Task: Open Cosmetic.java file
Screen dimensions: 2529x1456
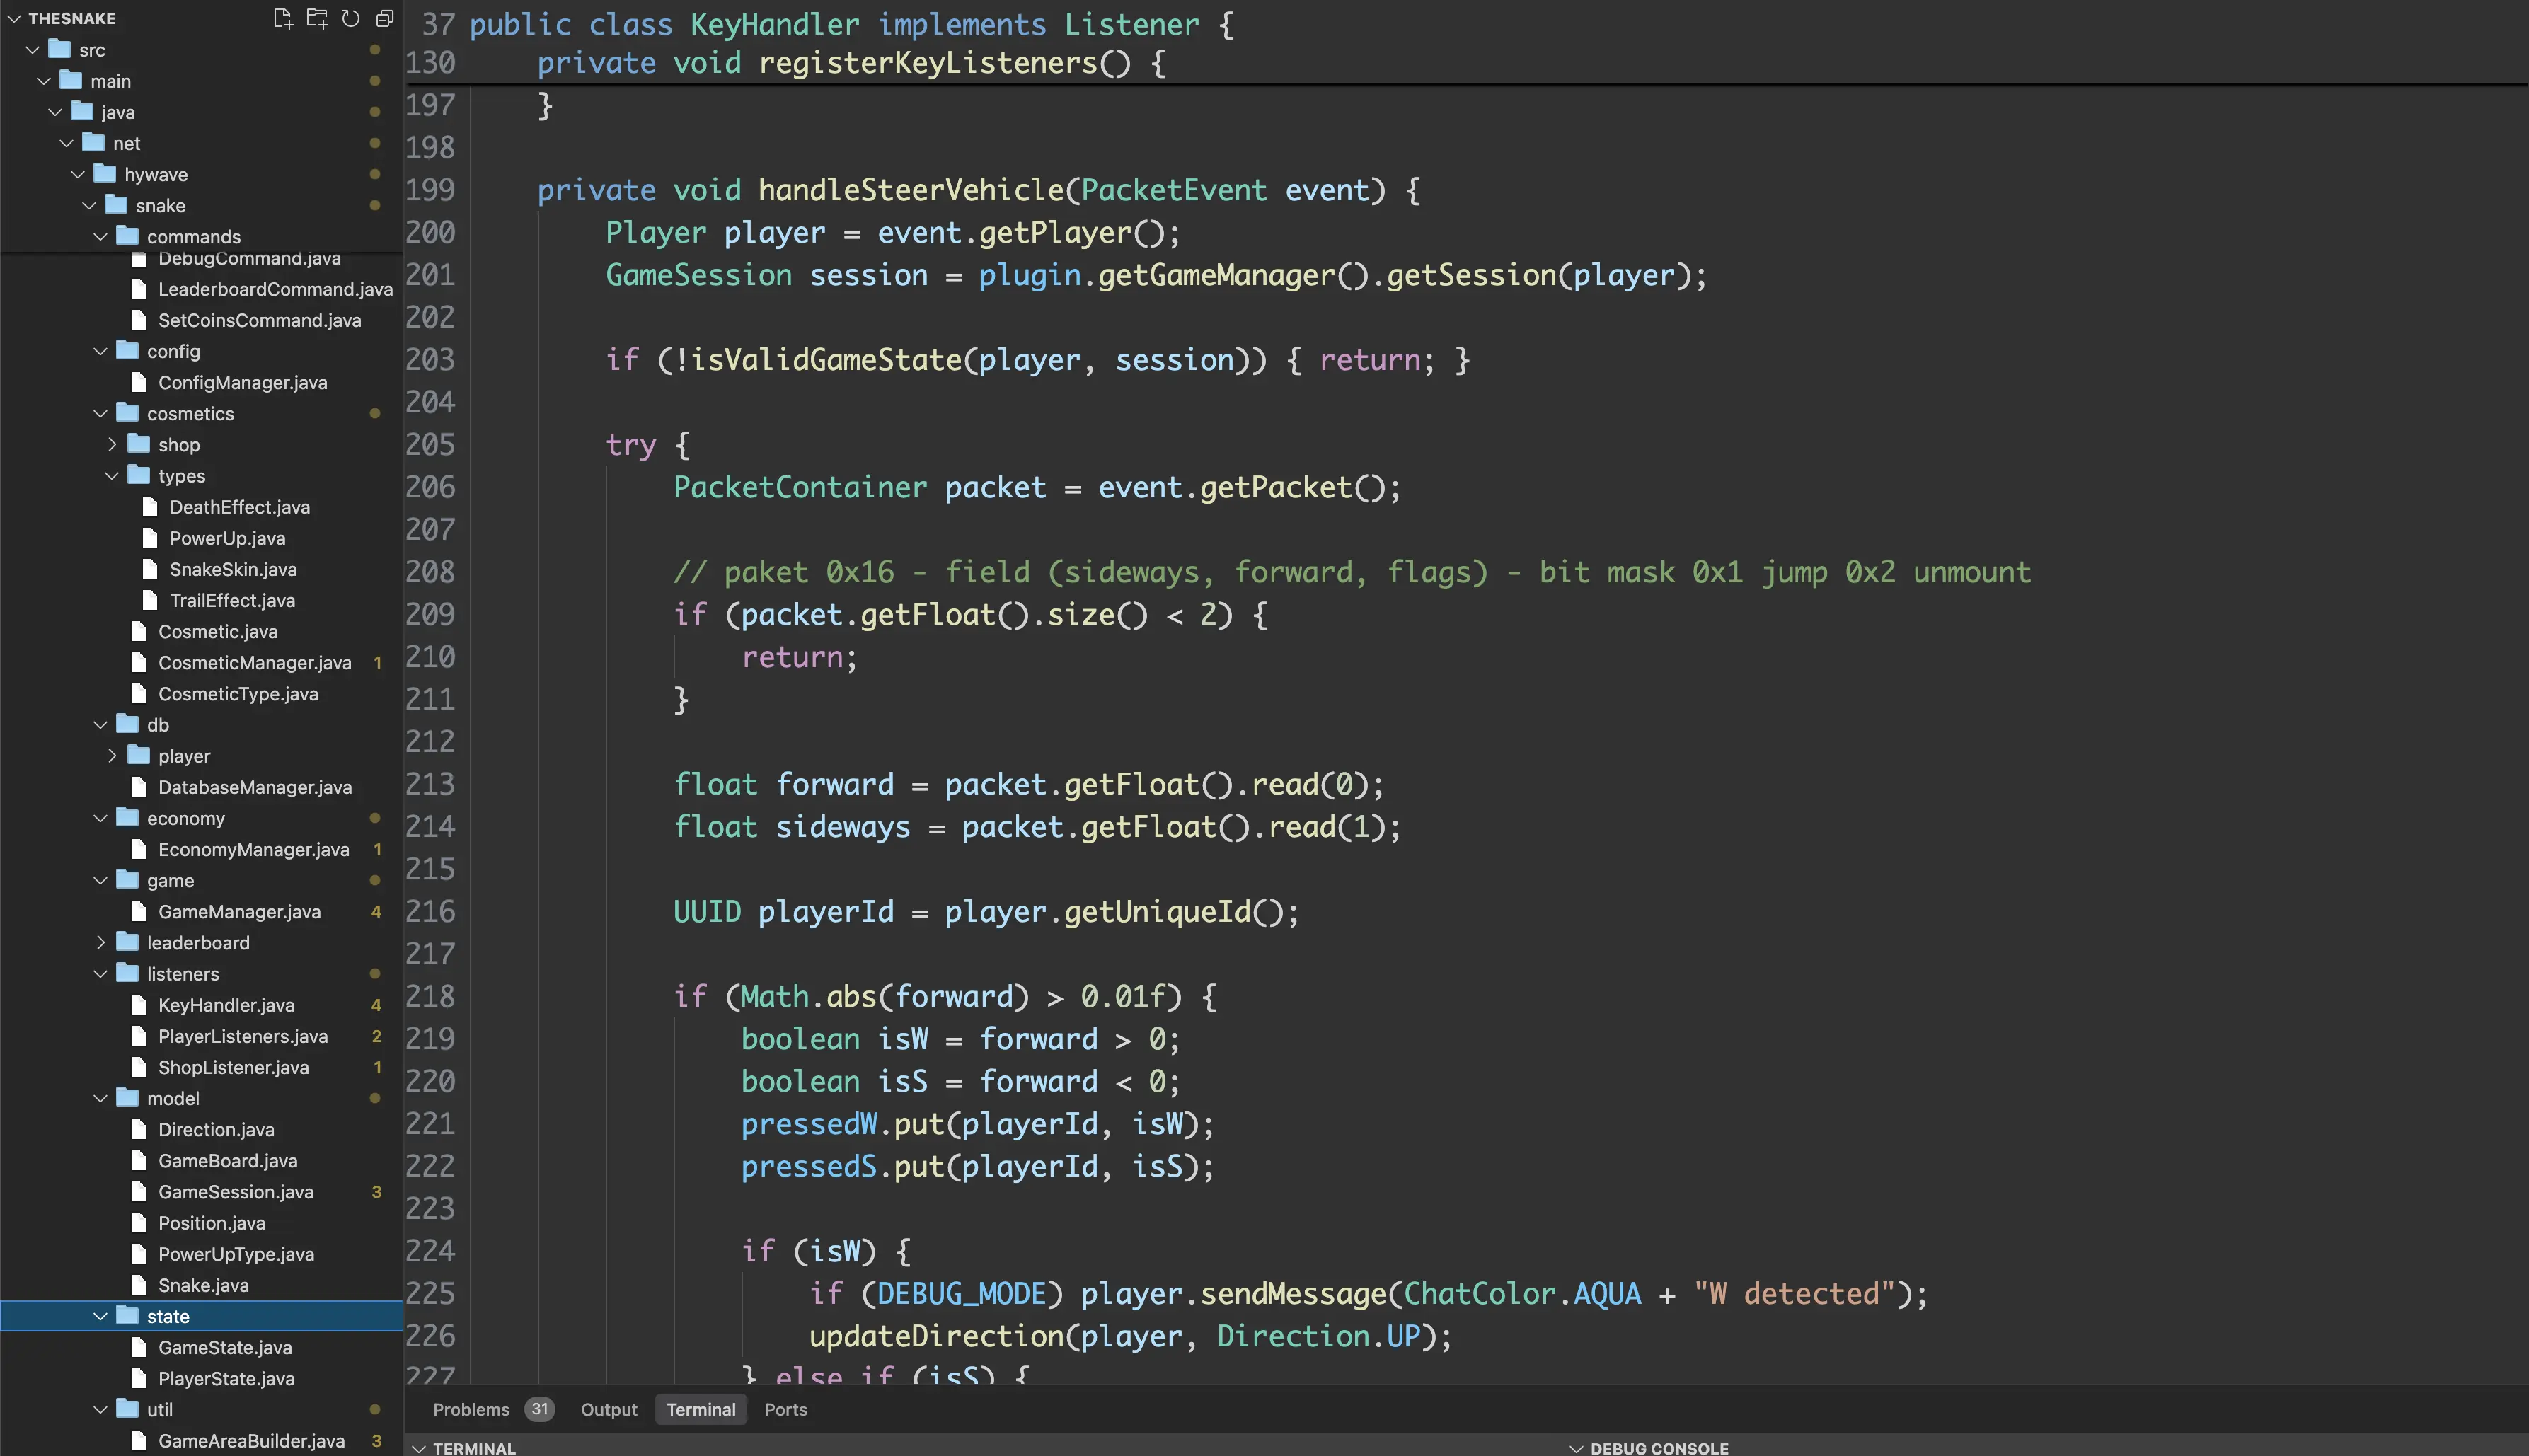Action: 218,632
